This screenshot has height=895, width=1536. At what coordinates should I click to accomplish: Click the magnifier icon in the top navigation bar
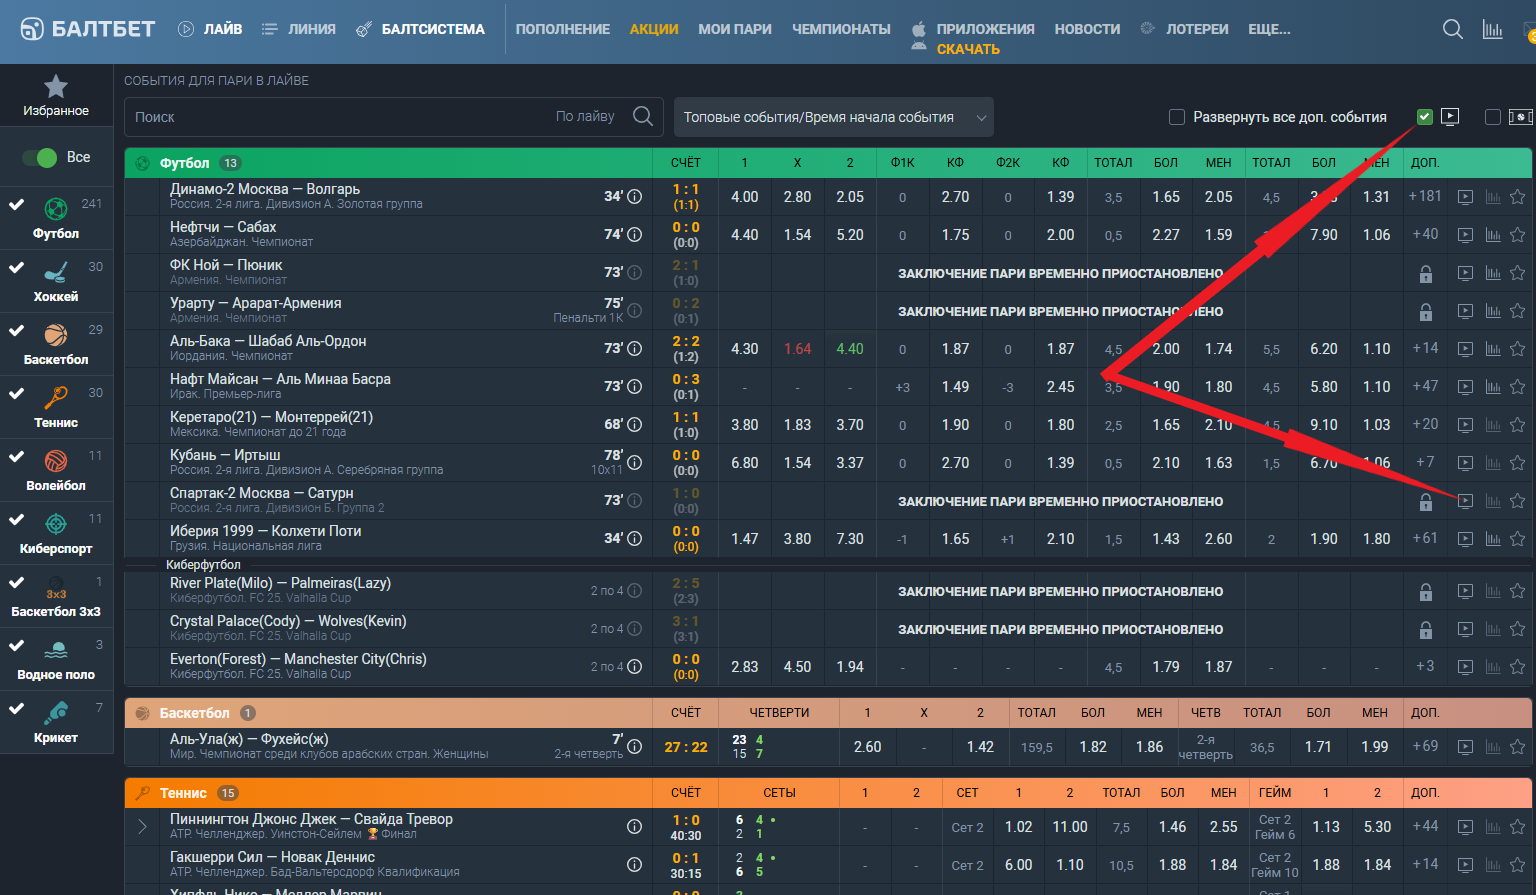click(x=1453, y=29)
